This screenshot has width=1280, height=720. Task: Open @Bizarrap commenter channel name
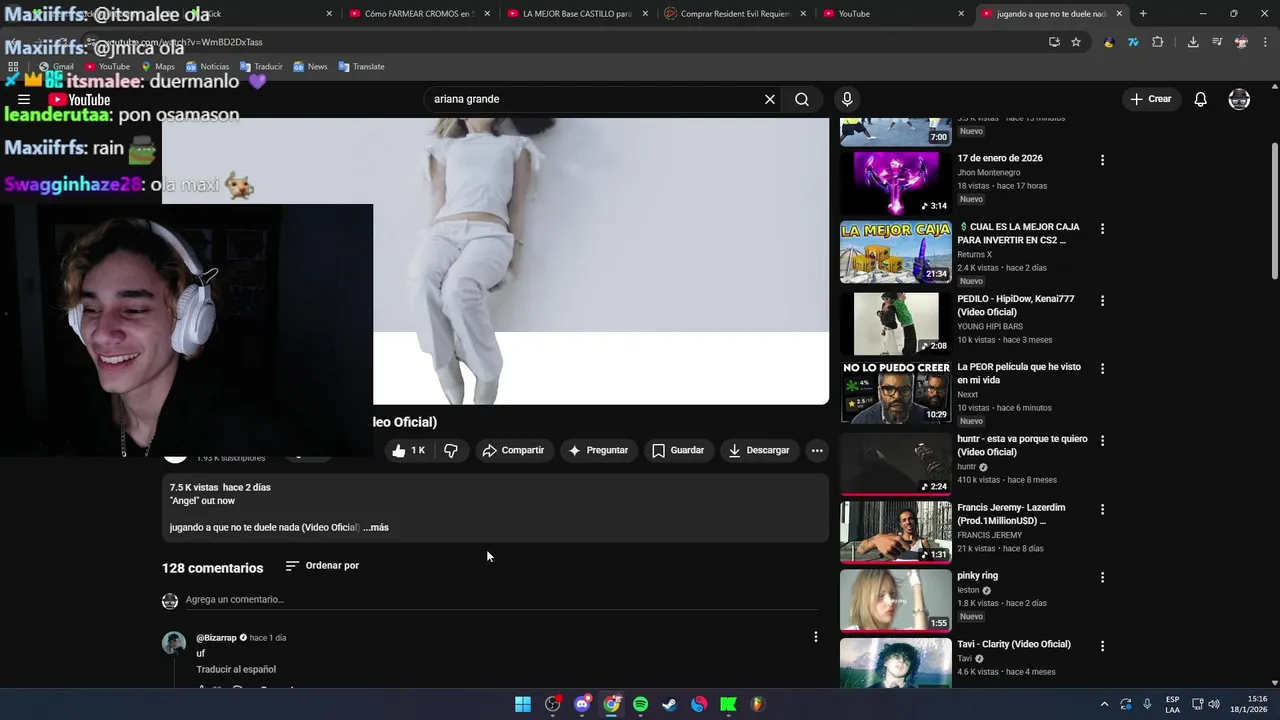(x=216, y=637)
